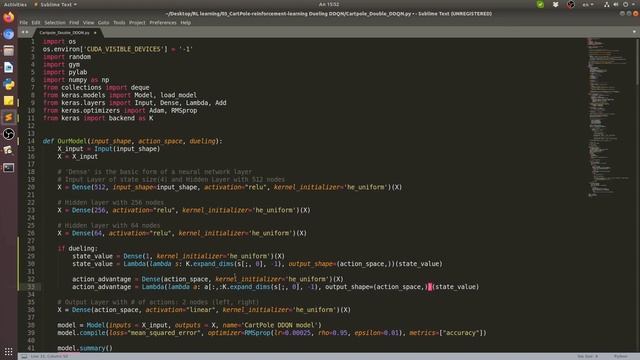Open the Selection menu
Viewport: 640px width, 360px height.
[55, 22]
